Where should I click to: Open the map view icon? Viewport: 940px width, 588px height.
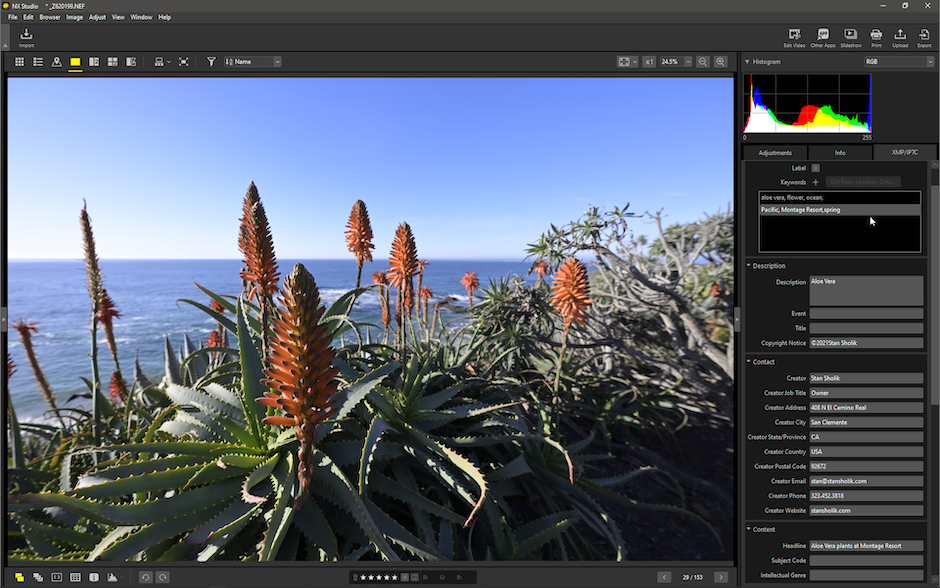click(x=56, y=62)
